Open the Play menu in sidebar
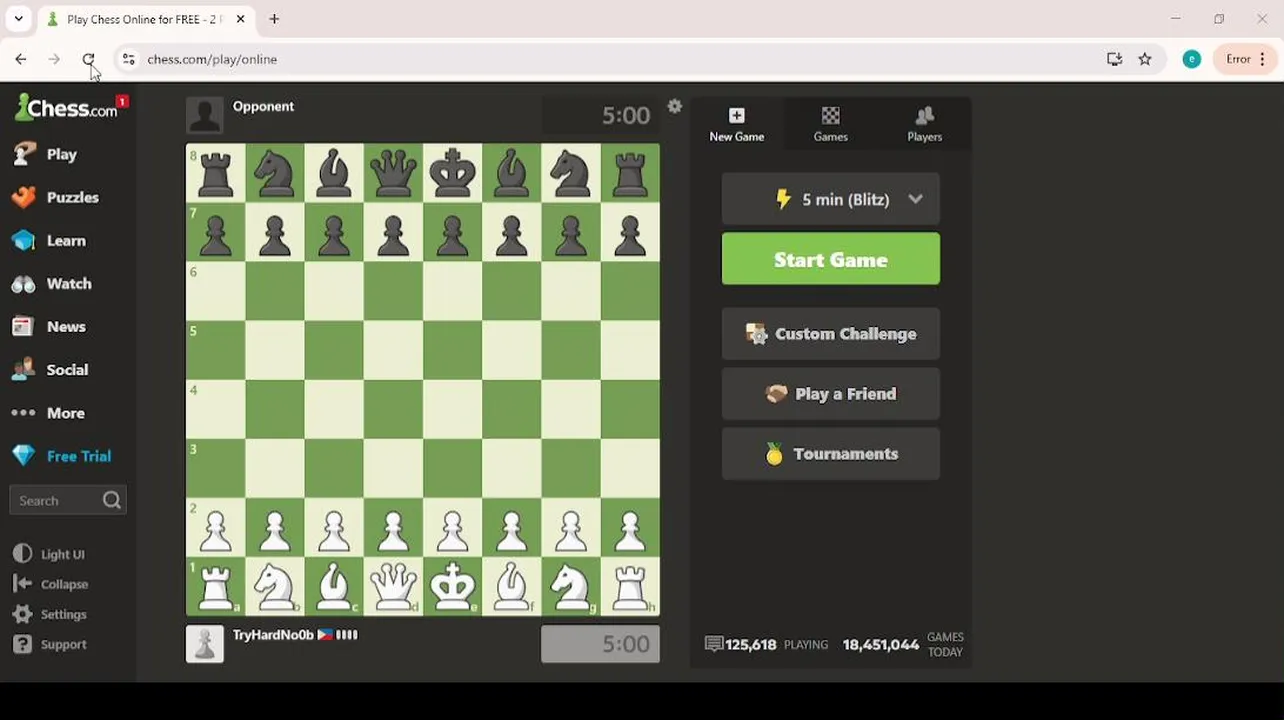Viewport: 1284px width, 720px height. [x=45, y=154]
